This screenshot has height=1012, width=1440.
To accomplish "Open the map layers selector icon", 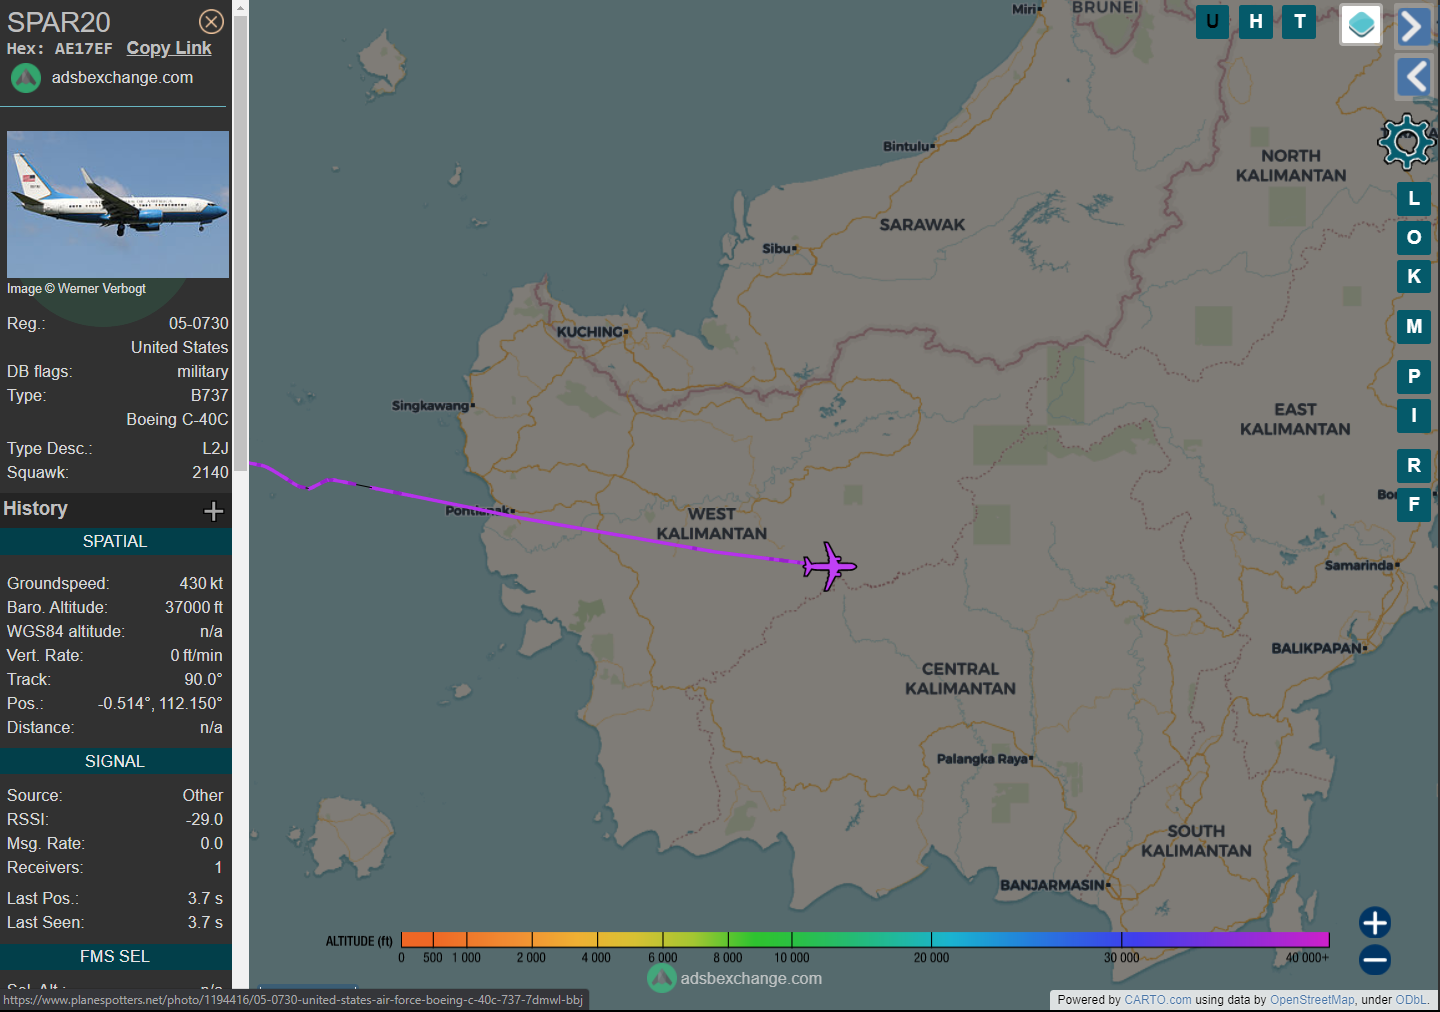I will click(x=1361, y=24).
